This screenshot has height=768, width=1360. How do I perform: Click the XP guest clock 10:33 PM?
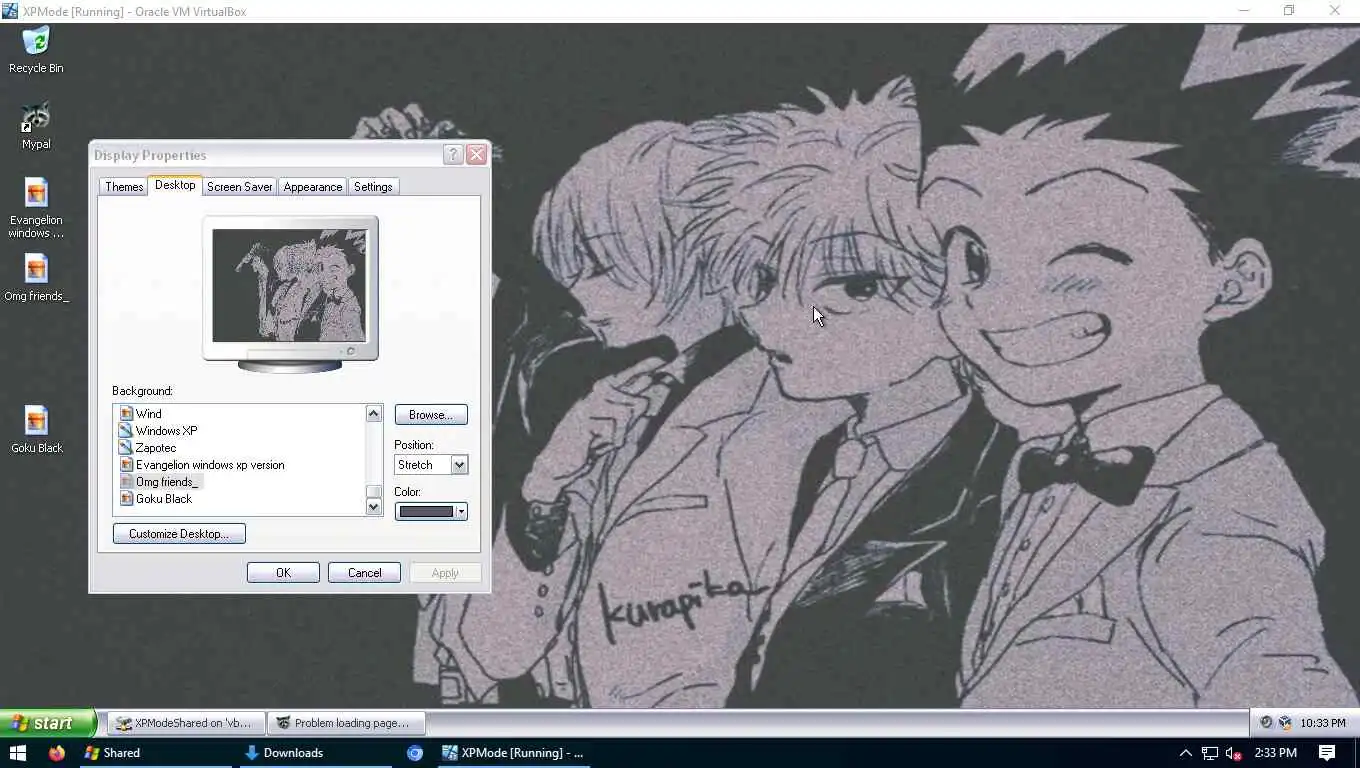(x=1323, y=723)
